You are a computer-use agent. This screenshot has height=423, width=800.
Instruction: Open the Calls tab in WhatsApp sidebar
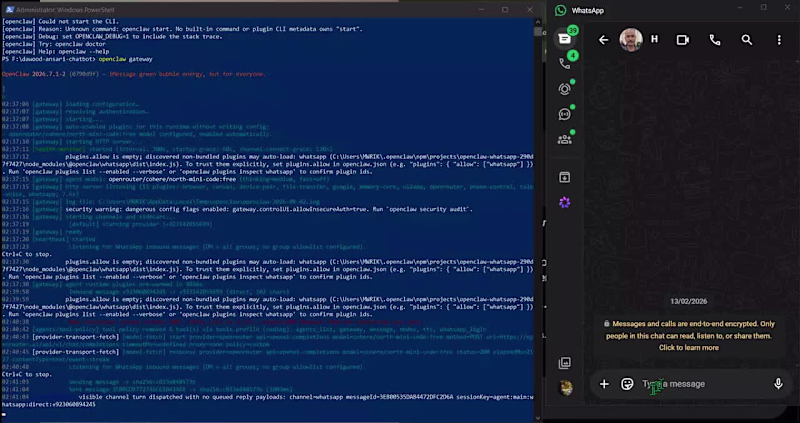coord(565,64)
